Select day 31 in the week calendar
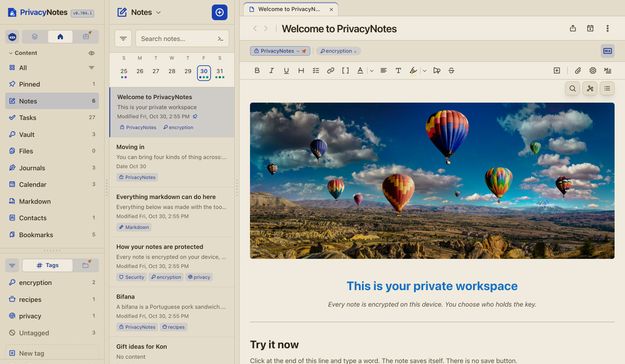 point(220,72)
